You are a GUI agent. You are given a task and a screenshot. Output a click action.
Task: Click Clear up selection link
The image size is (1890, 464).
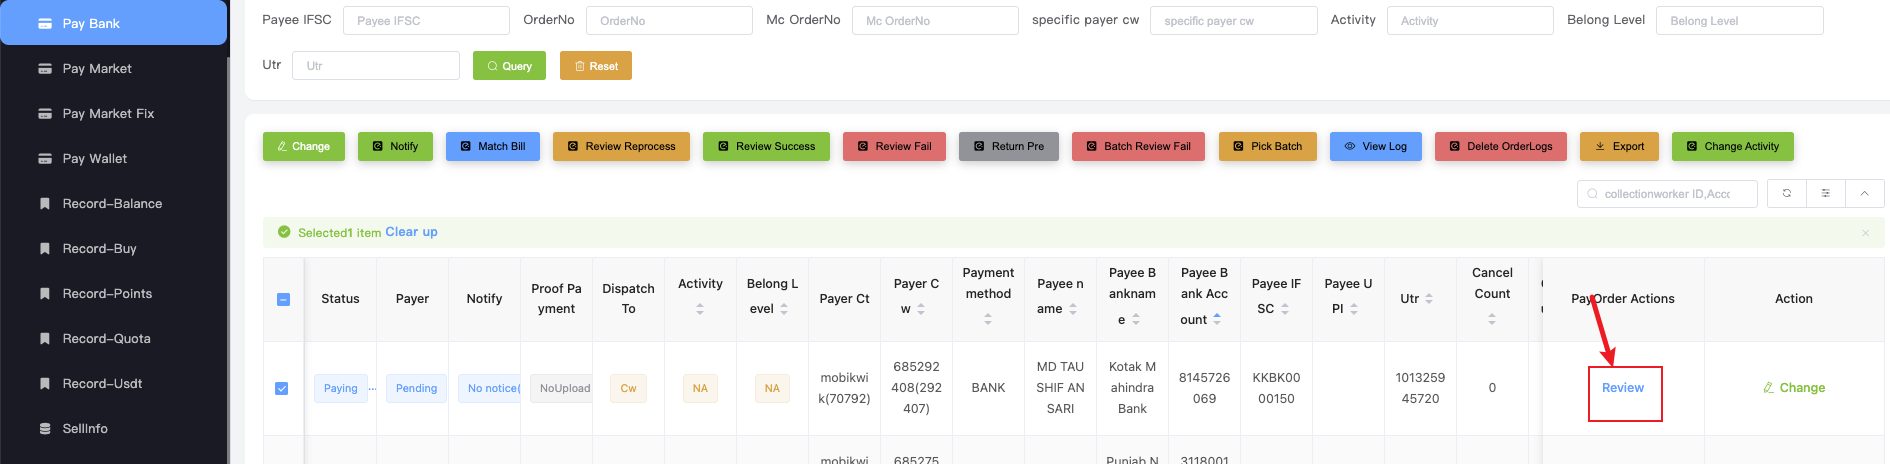point(411,232)
